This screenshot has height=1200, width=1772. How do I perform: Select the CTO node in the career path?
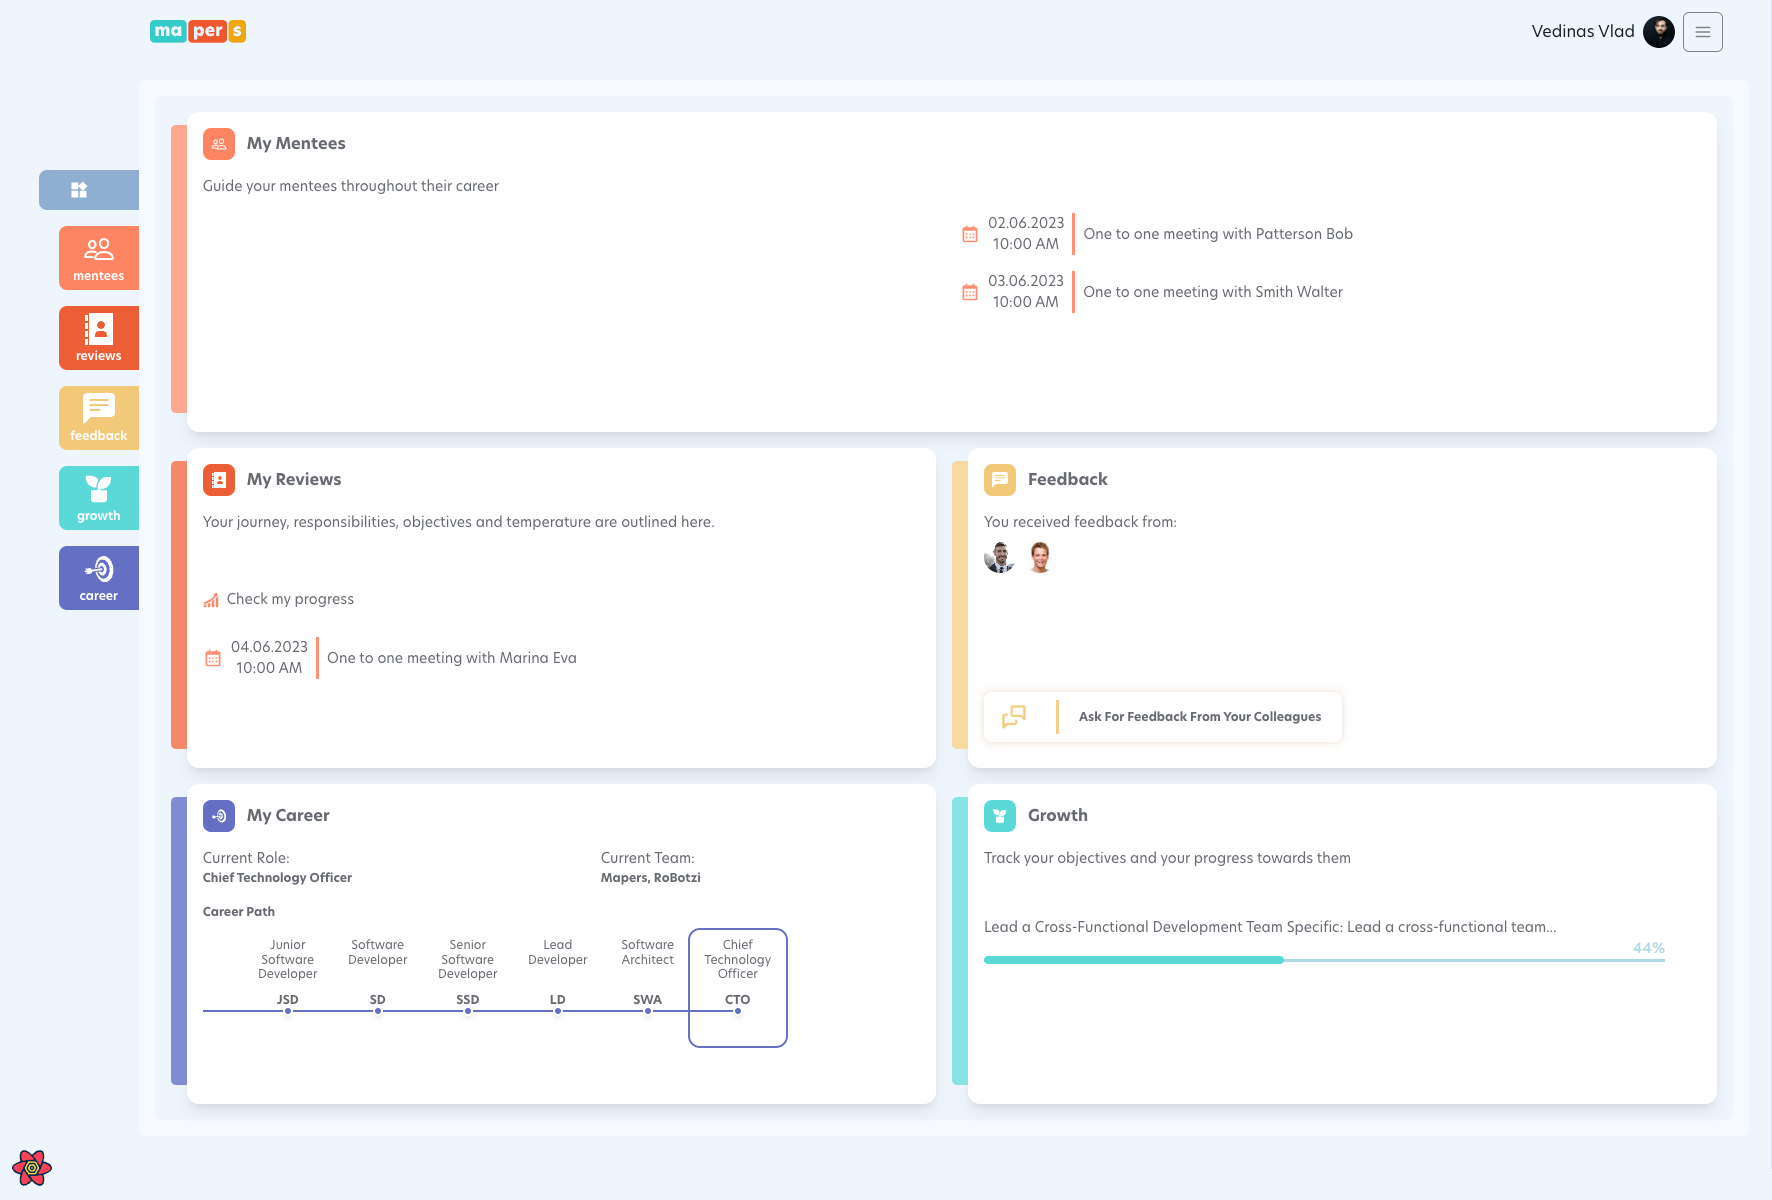point(737,988)
